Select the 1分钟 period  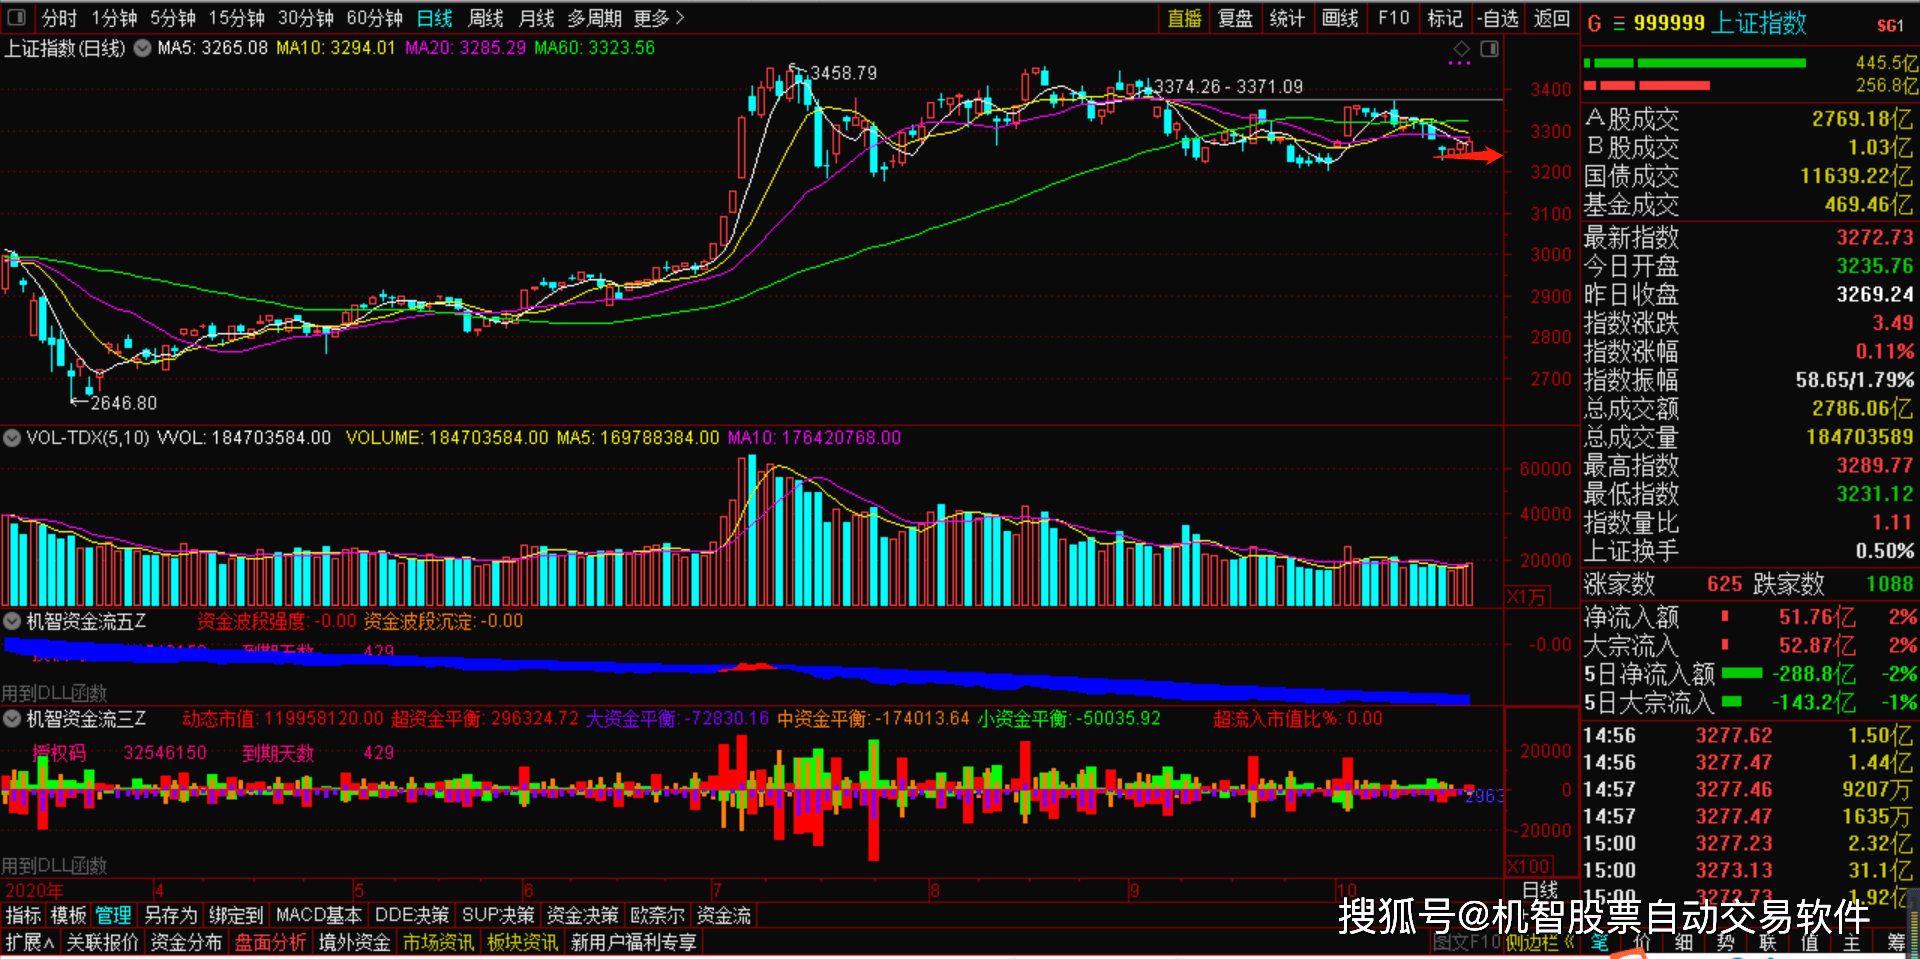(x=114, y=18)
